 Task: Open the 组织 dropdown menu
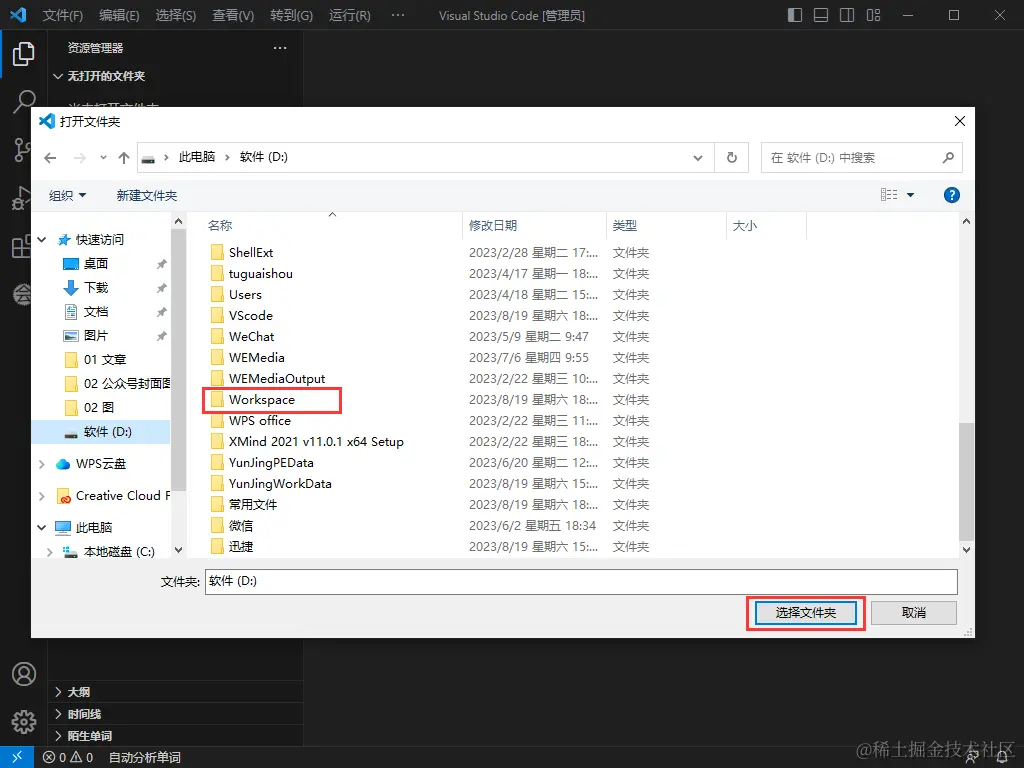click(x=67, y=195)
